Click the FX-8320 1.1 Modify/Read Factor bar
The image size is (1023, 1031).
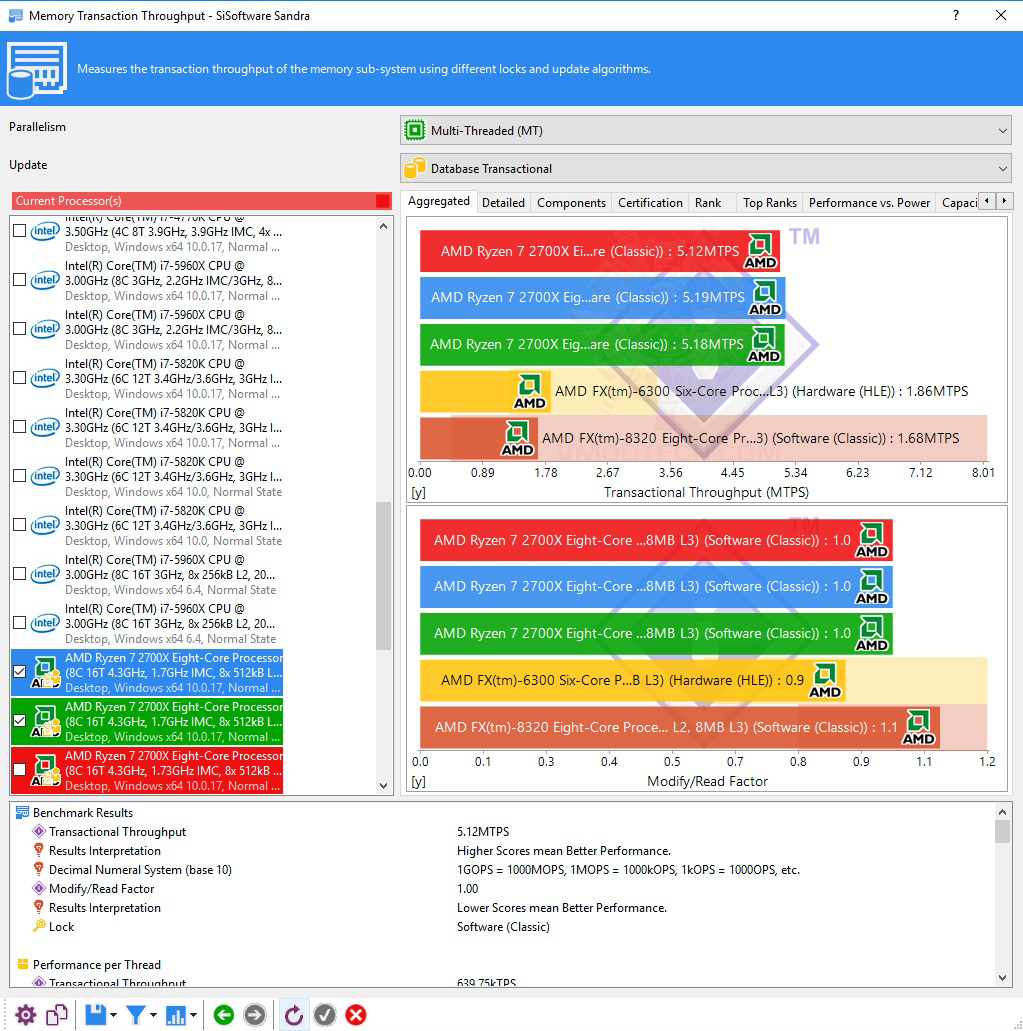(680, 728)
